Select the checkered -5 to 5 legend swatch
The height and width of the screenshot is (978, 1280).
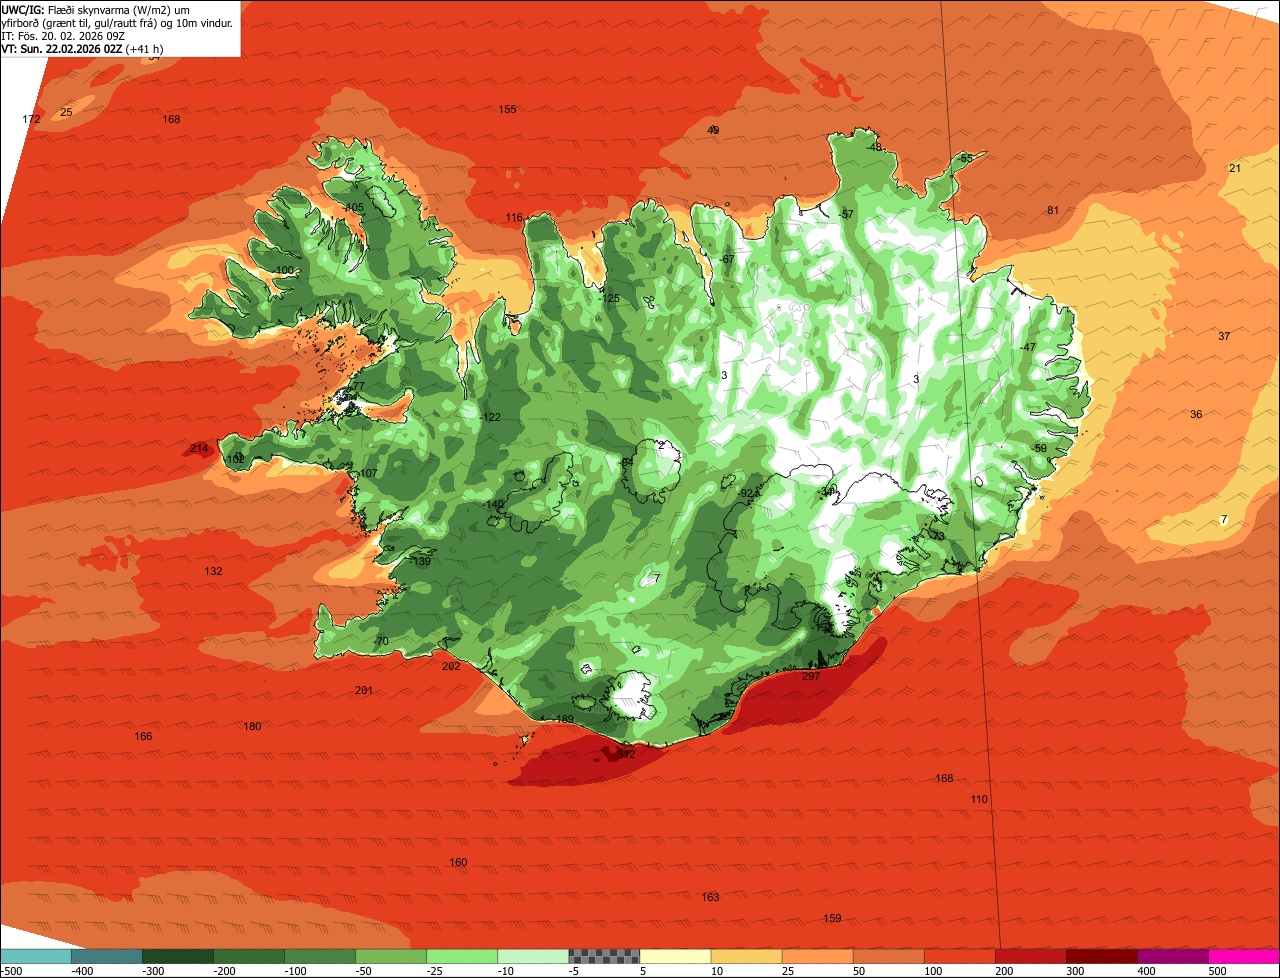pos(604,956)
